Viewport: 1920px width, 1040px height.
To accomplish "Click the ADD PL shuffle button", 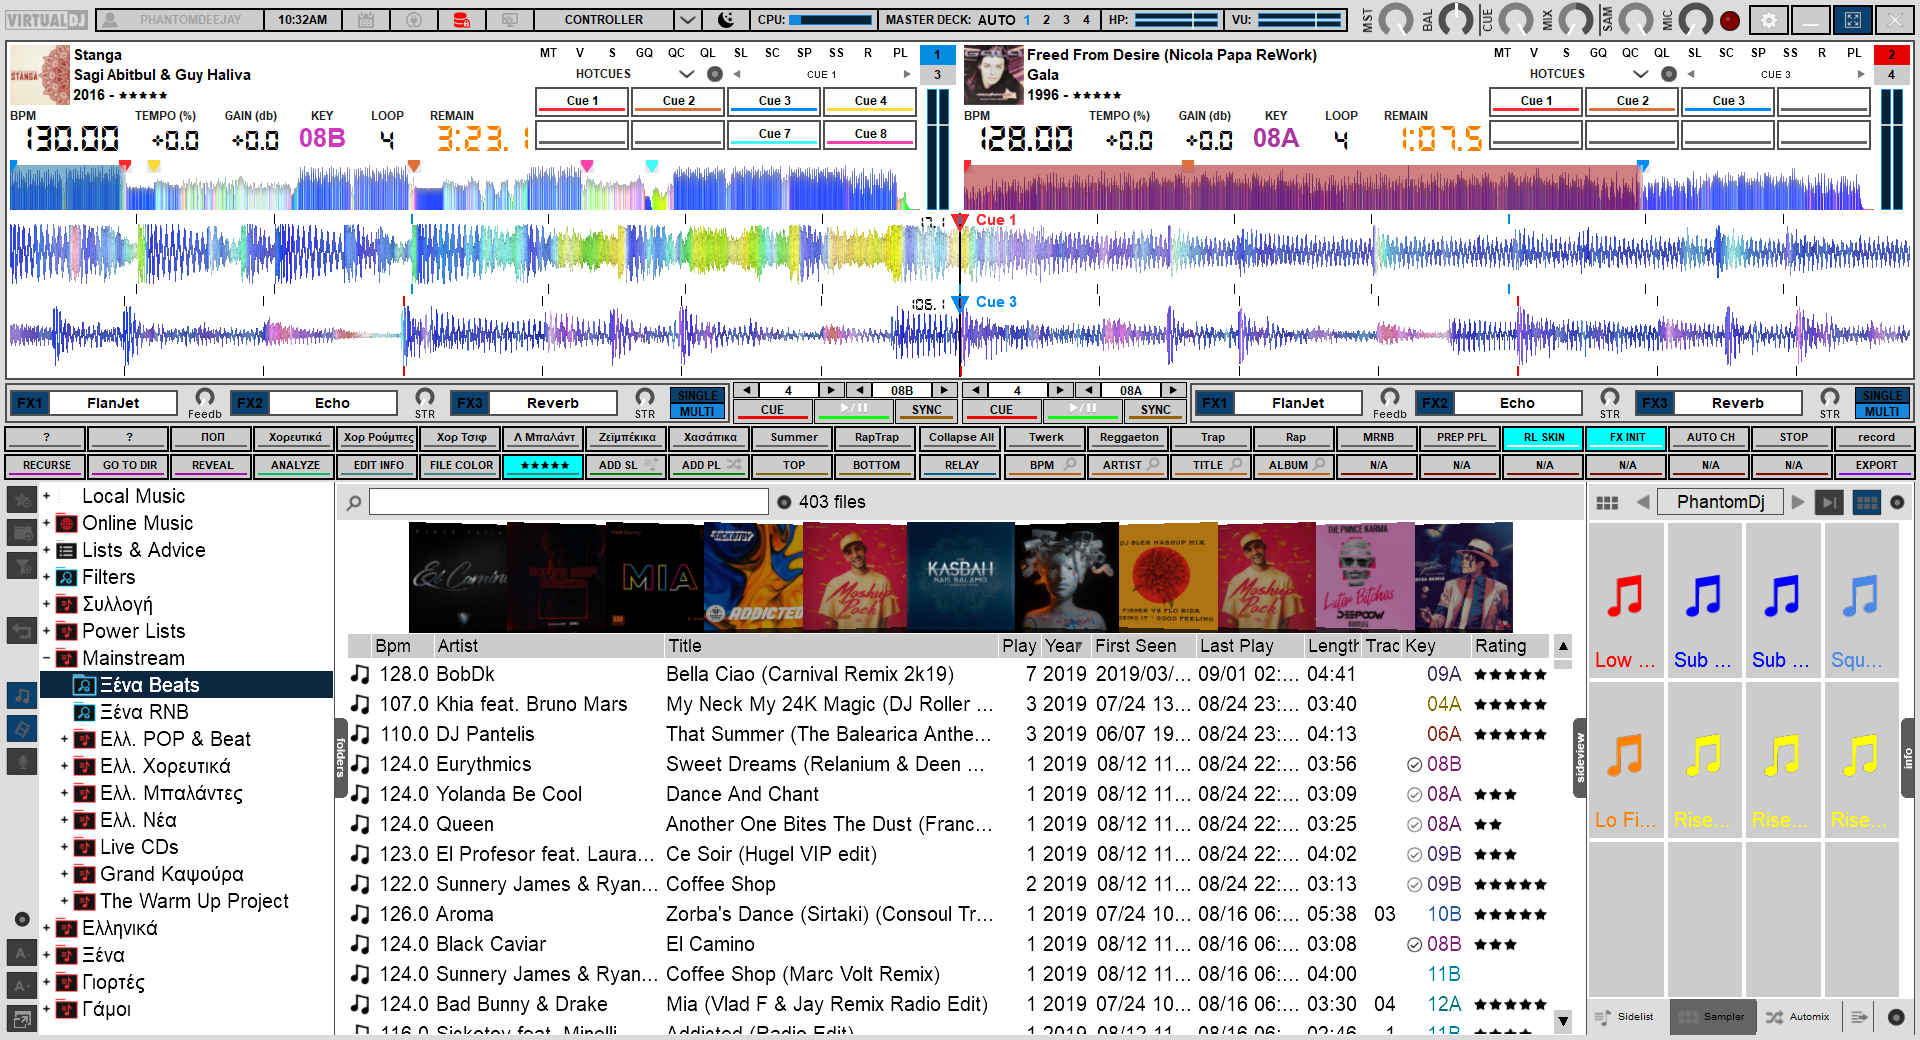I will [x=710, y=465].
